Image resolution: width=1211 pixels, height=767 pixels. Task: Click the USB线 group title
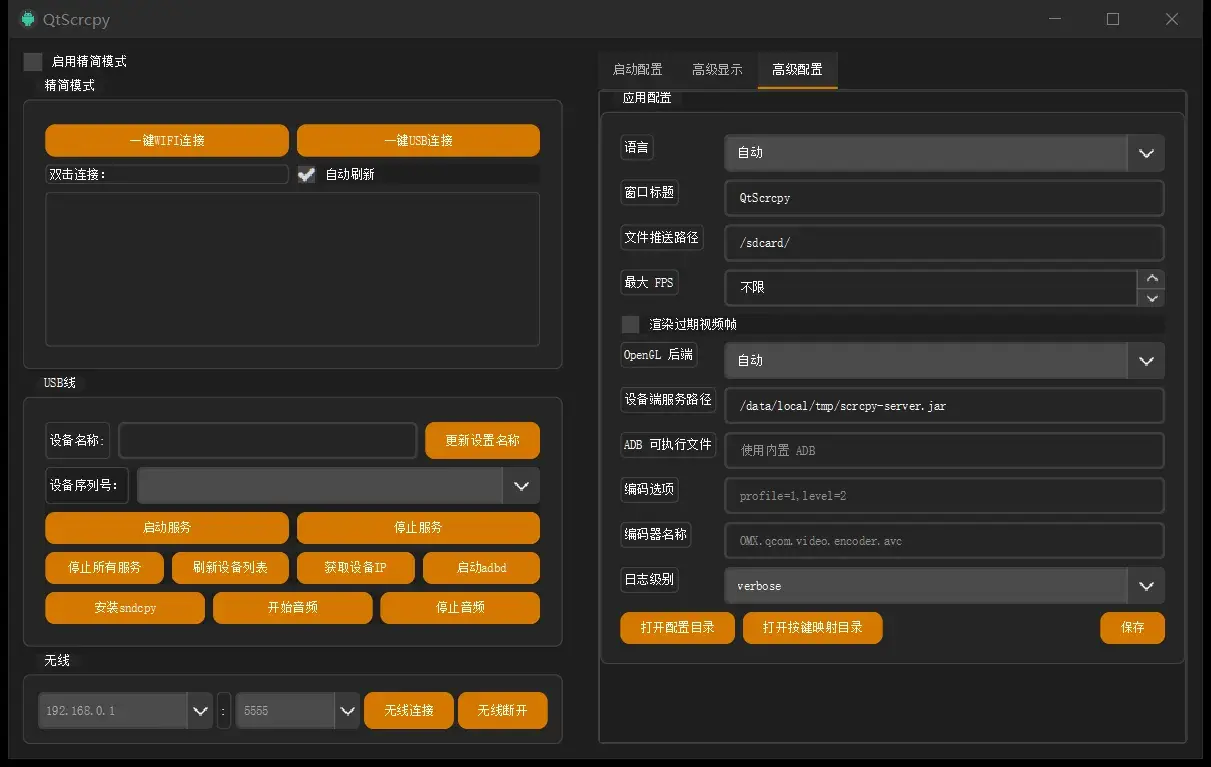coord(60,383)
